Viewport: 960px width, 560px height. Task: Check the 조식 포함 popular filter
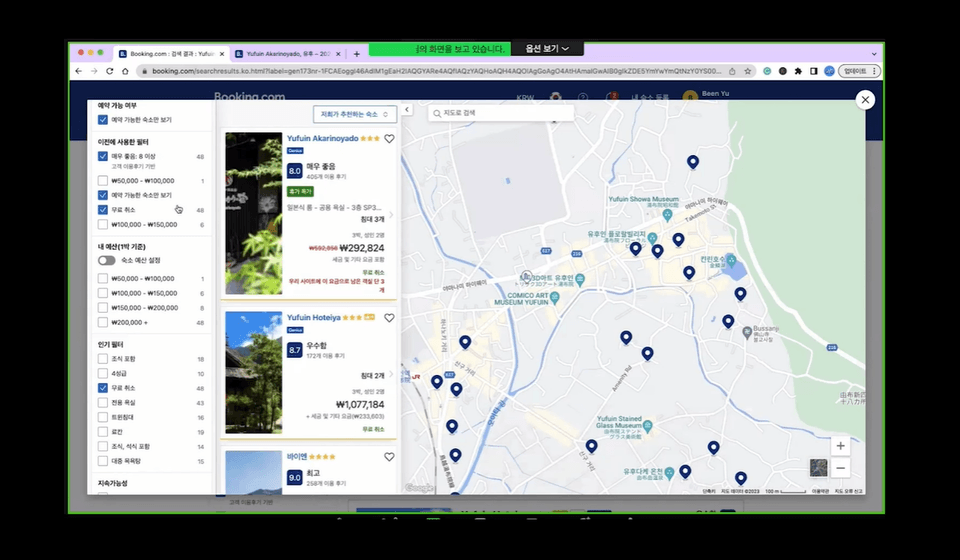103,359
